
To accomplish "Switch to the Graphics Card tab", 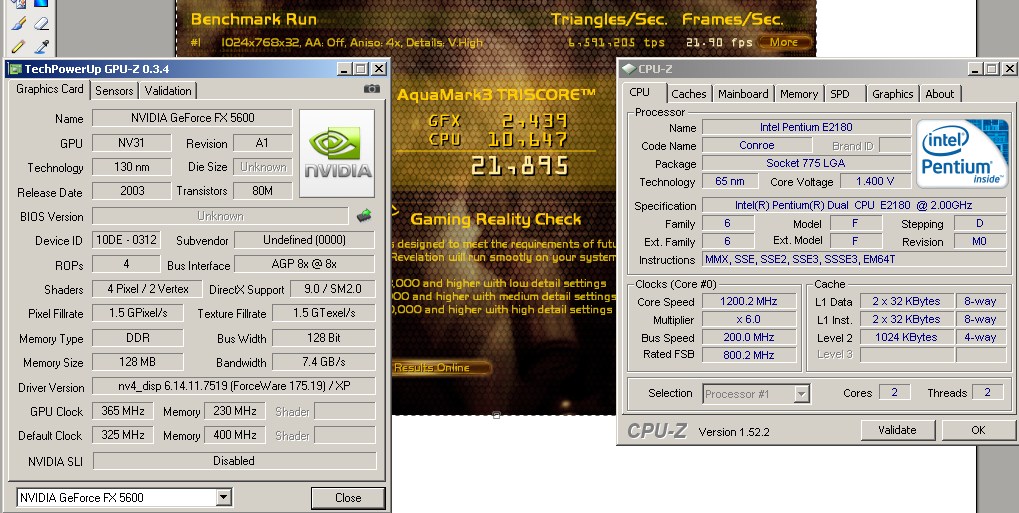I will pos(49,89).
